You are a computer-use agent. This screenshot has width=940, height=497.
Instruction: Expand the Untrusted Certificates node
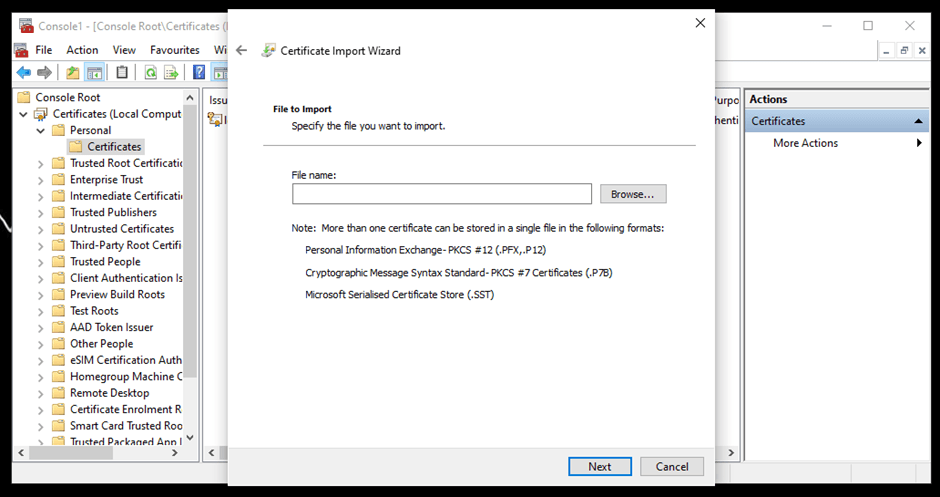click(x=41, y=228)
